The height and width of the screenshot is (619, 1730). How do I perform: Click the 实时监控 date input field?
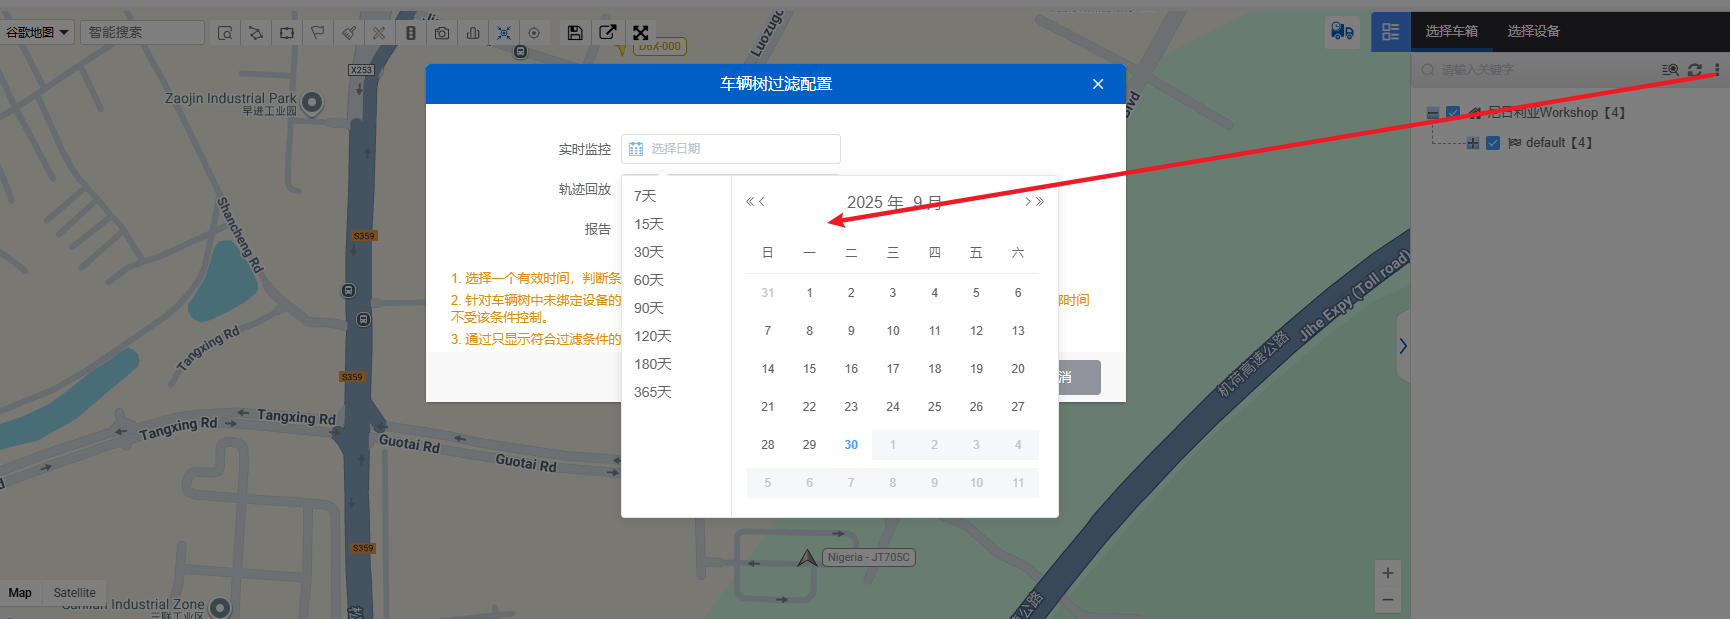(x=731, y=149)
